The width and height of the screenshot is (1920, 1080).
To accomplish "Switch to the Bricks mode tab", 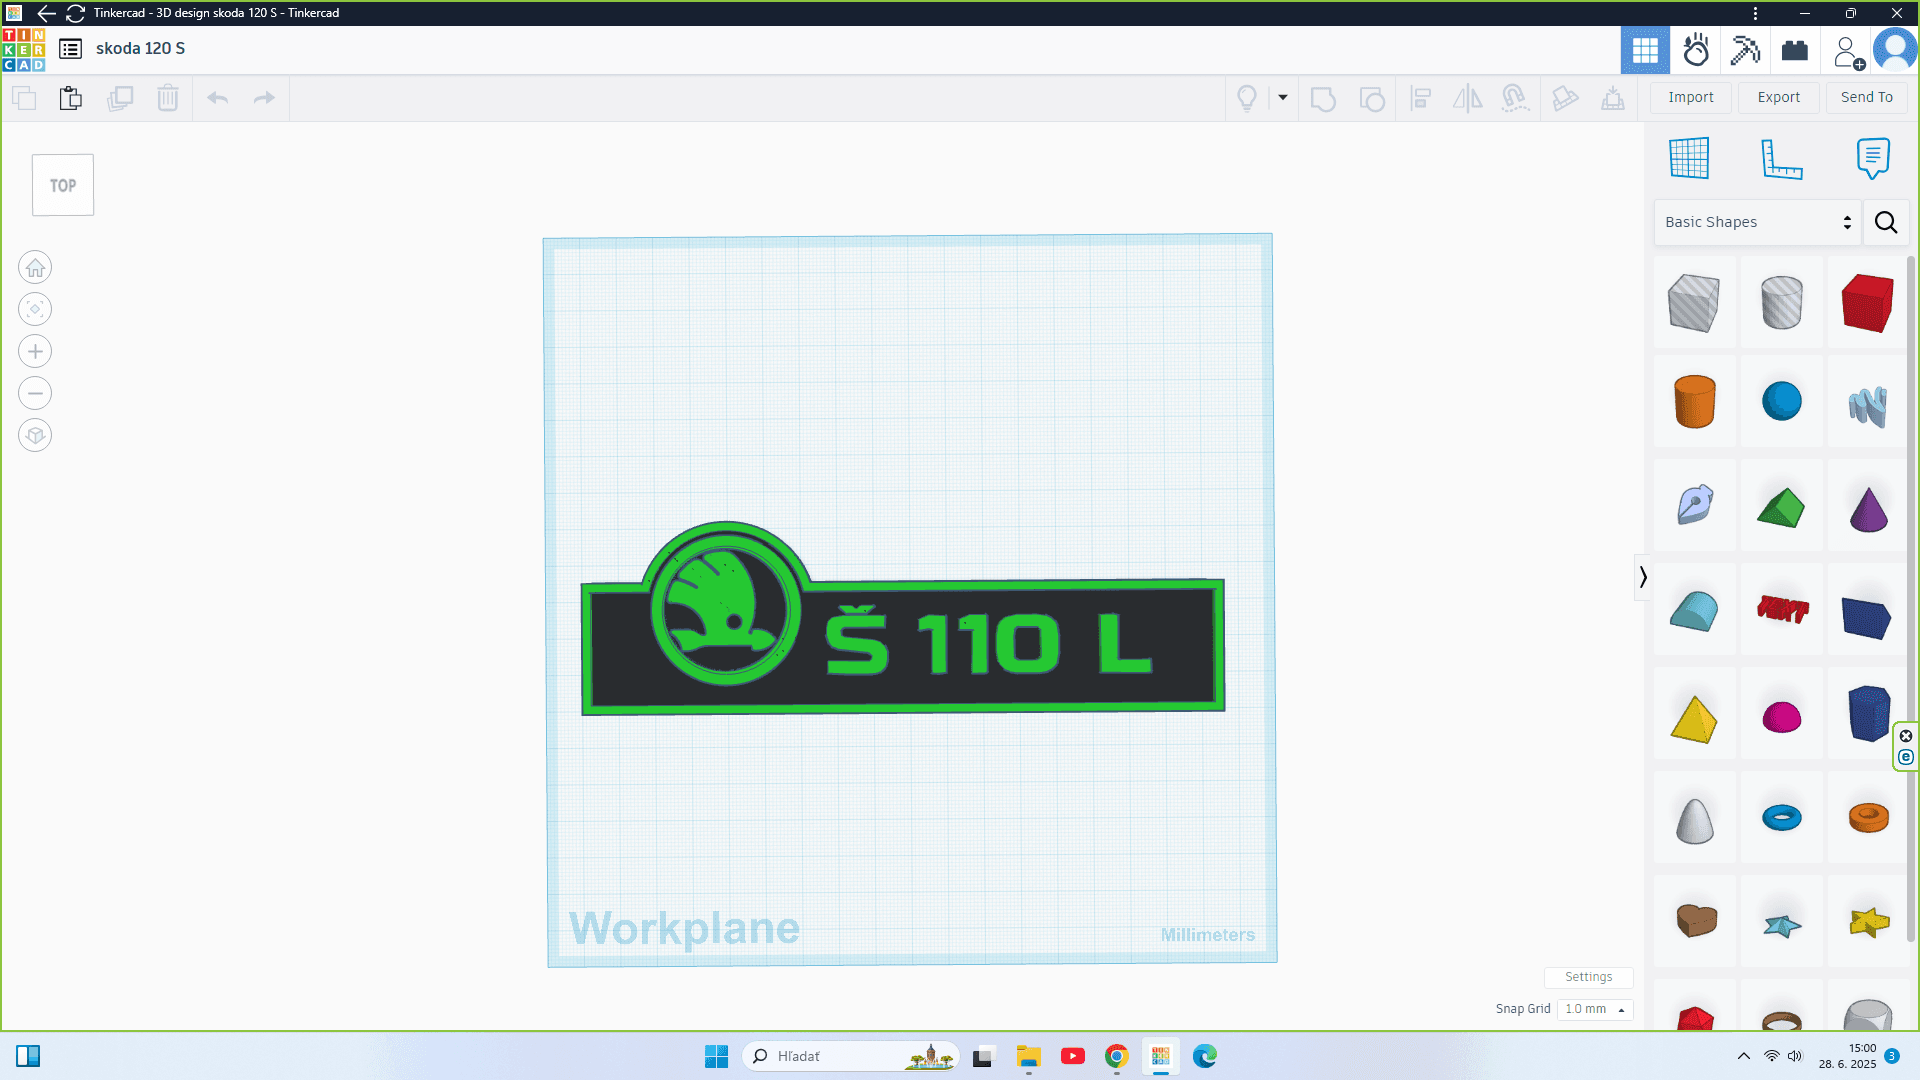I will point(1795,50).
